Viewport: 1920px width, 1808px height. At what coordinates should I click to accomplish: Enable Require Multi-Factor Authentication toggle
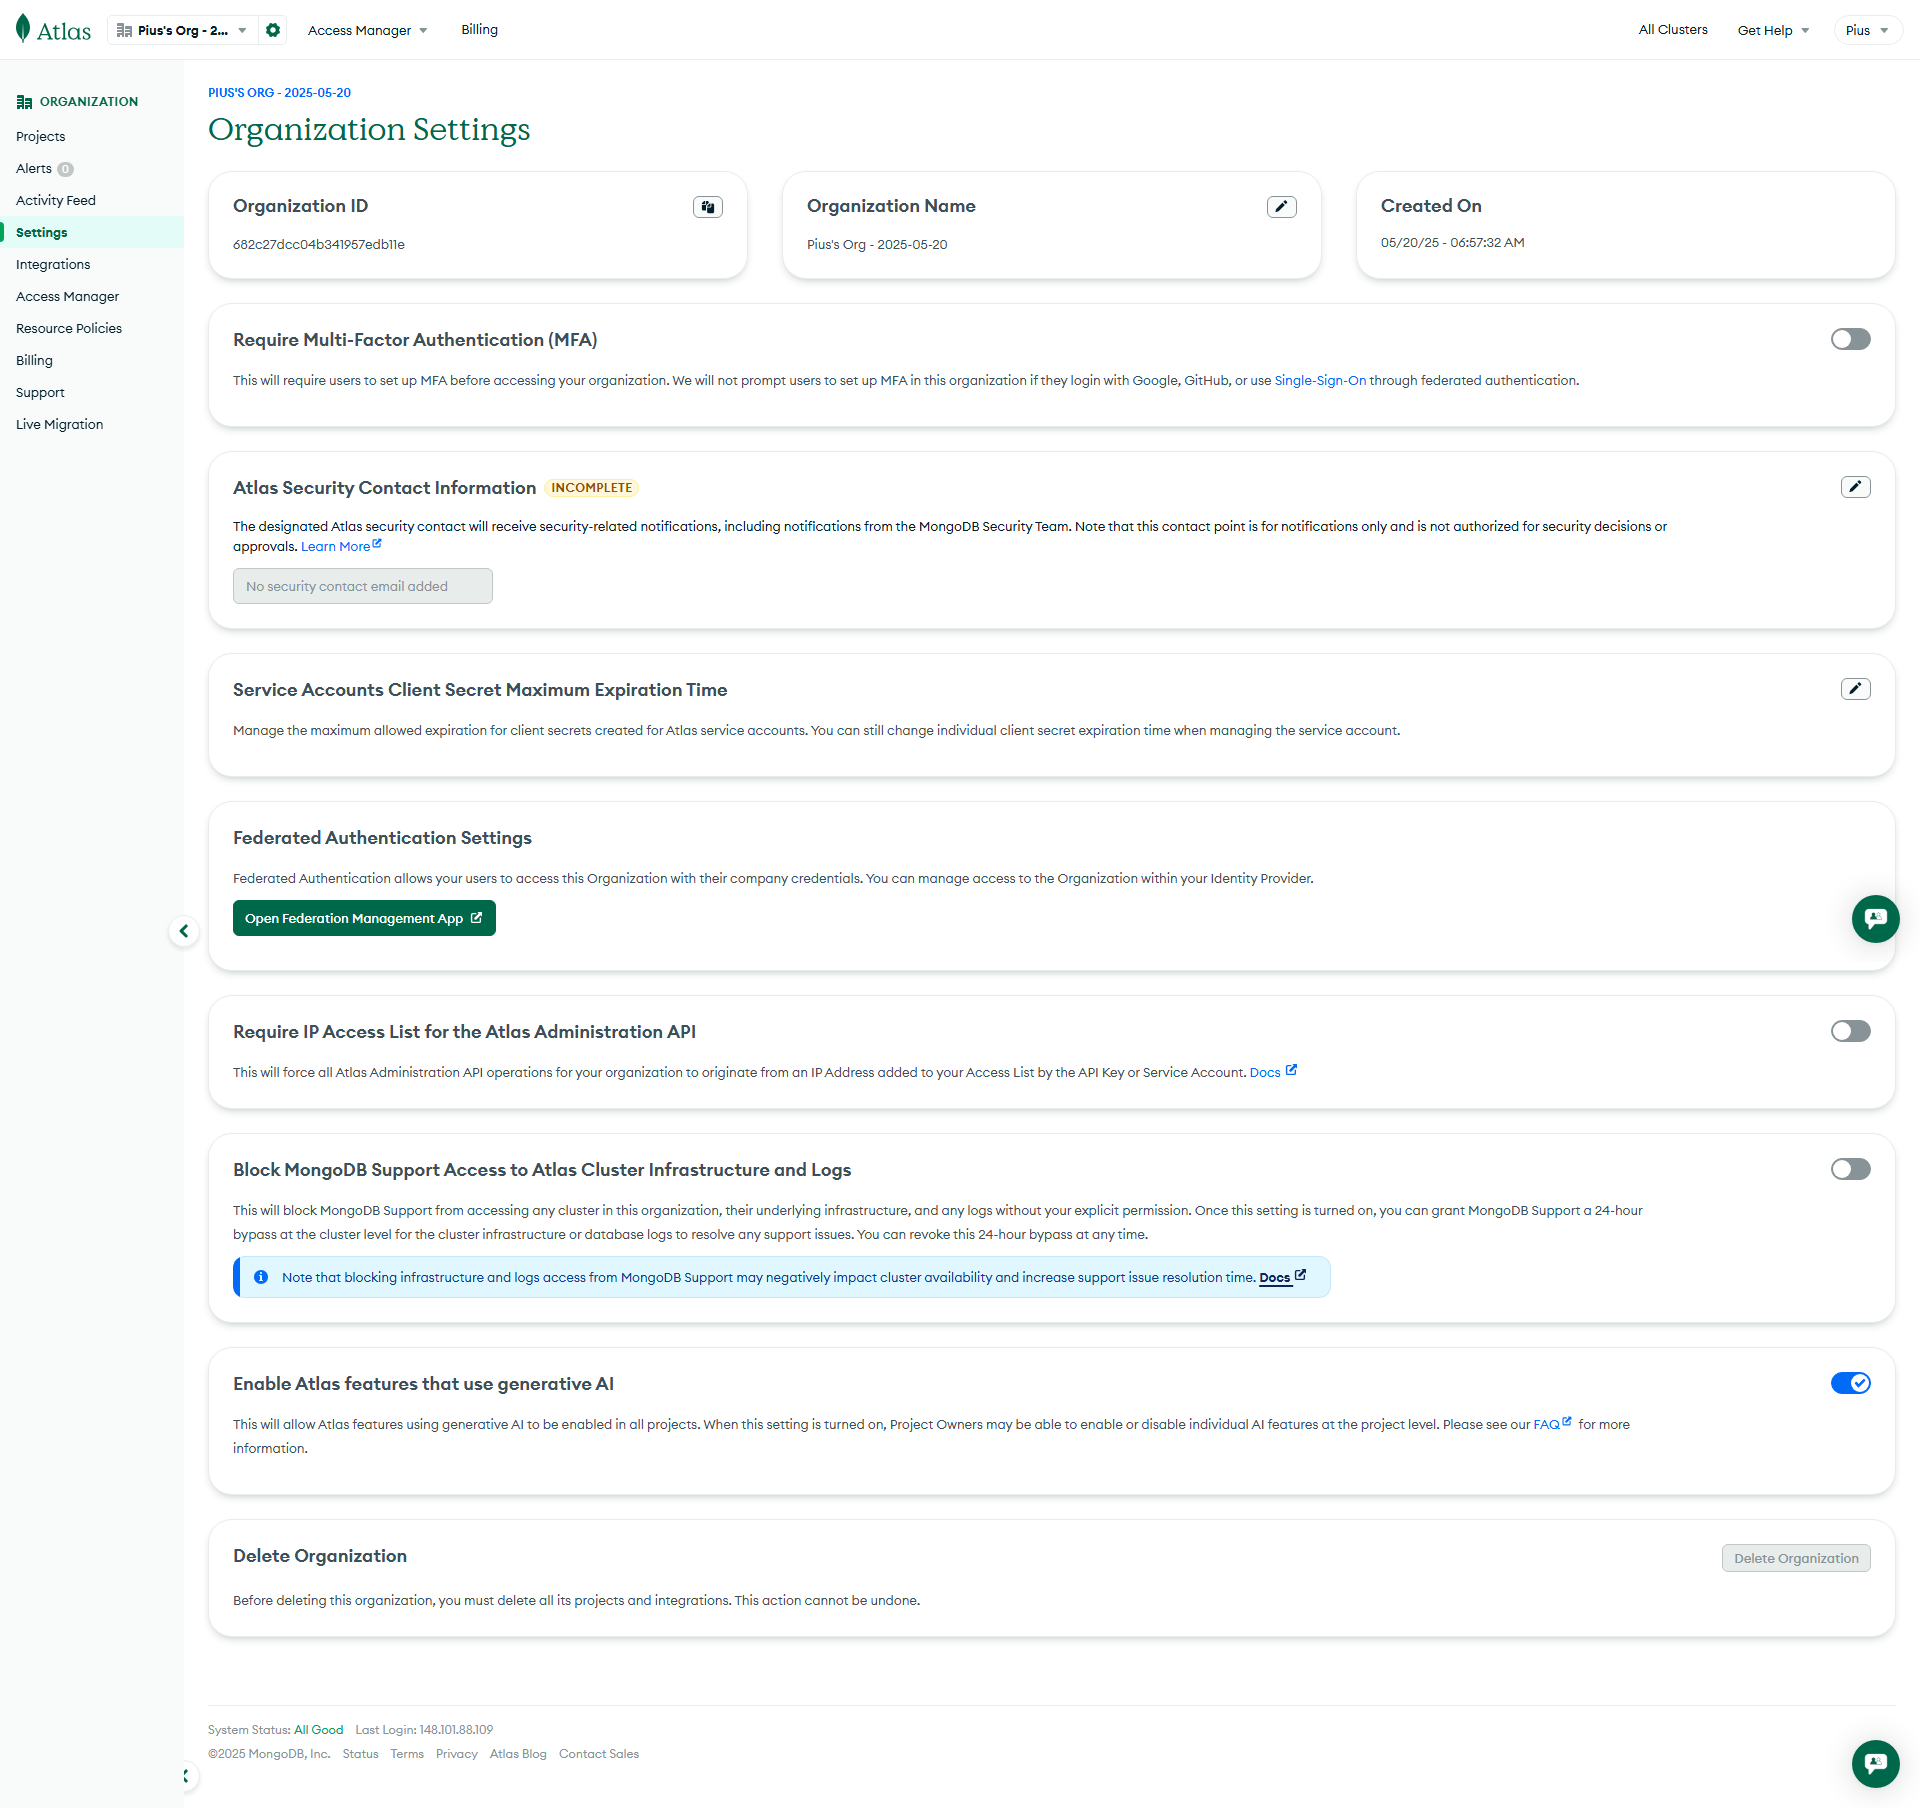click(1850, 339)
